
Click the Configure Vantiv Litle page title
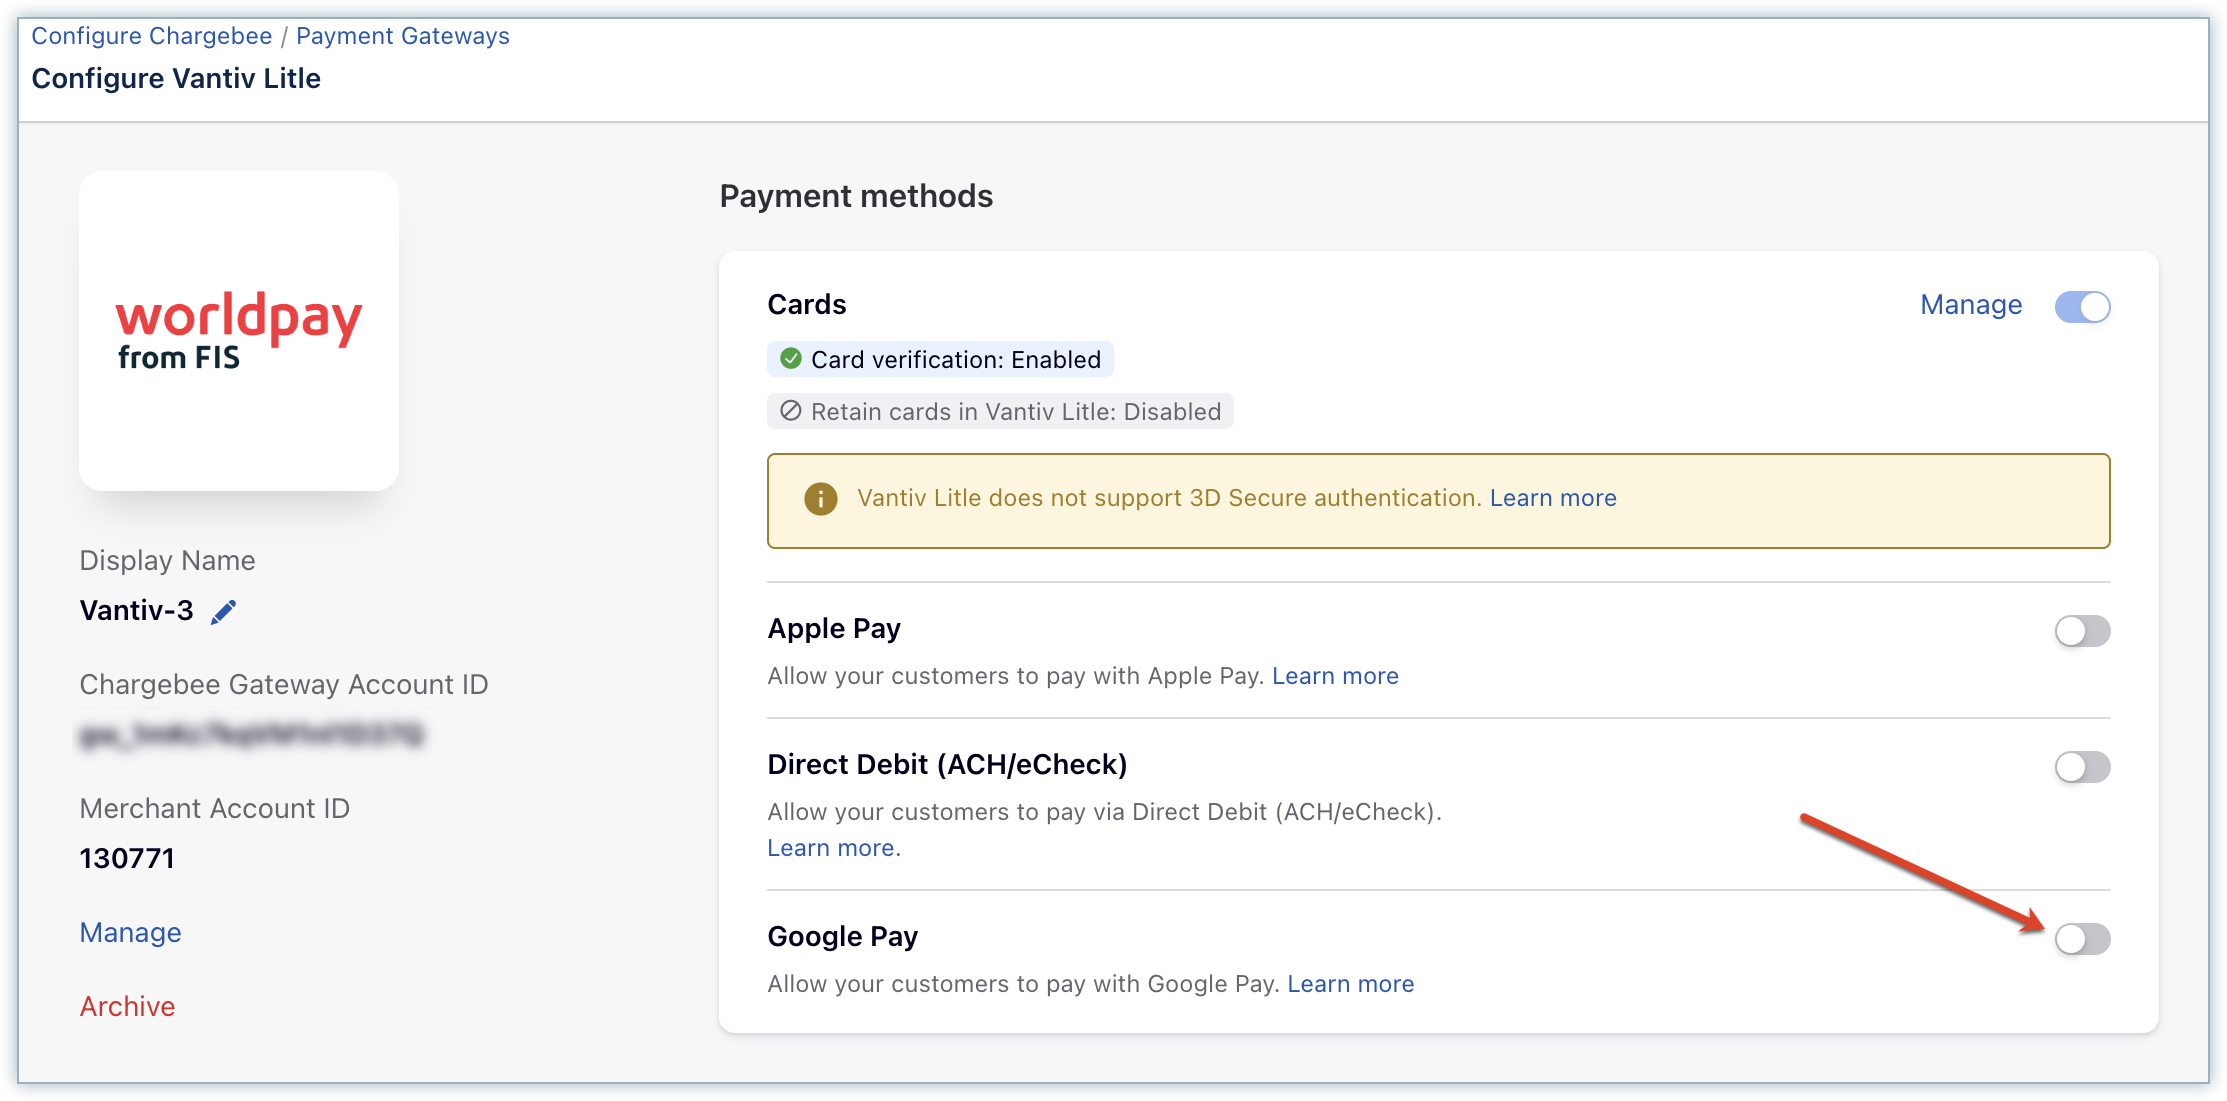click(176, 79)
